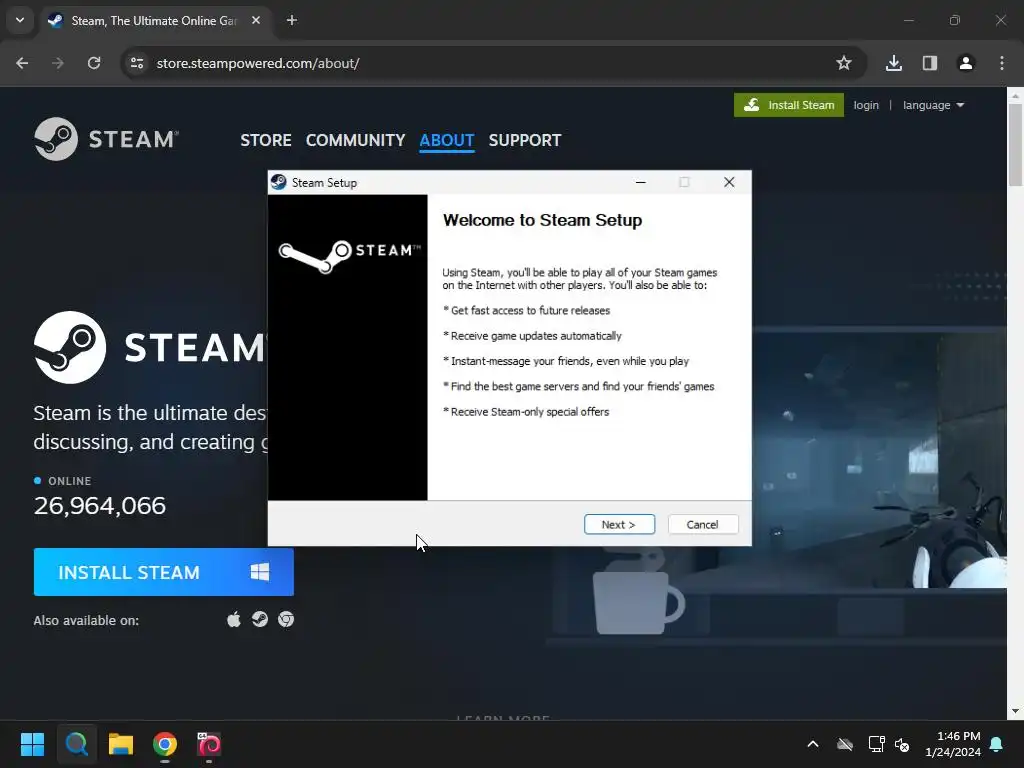Image resolution: width=1024 pixels, height=768 pixels.
Task: Click the Steam logo in header
Action: (x=106, y=138)
